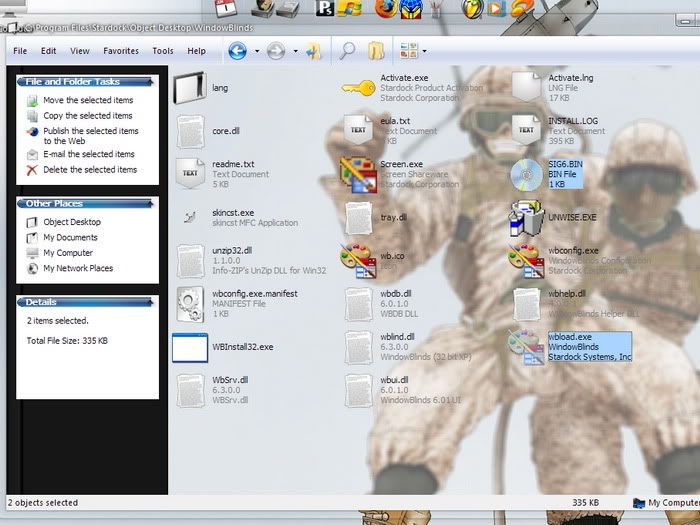Select the tray.dll file icon

pyautogui.click(x=358, y=218)
